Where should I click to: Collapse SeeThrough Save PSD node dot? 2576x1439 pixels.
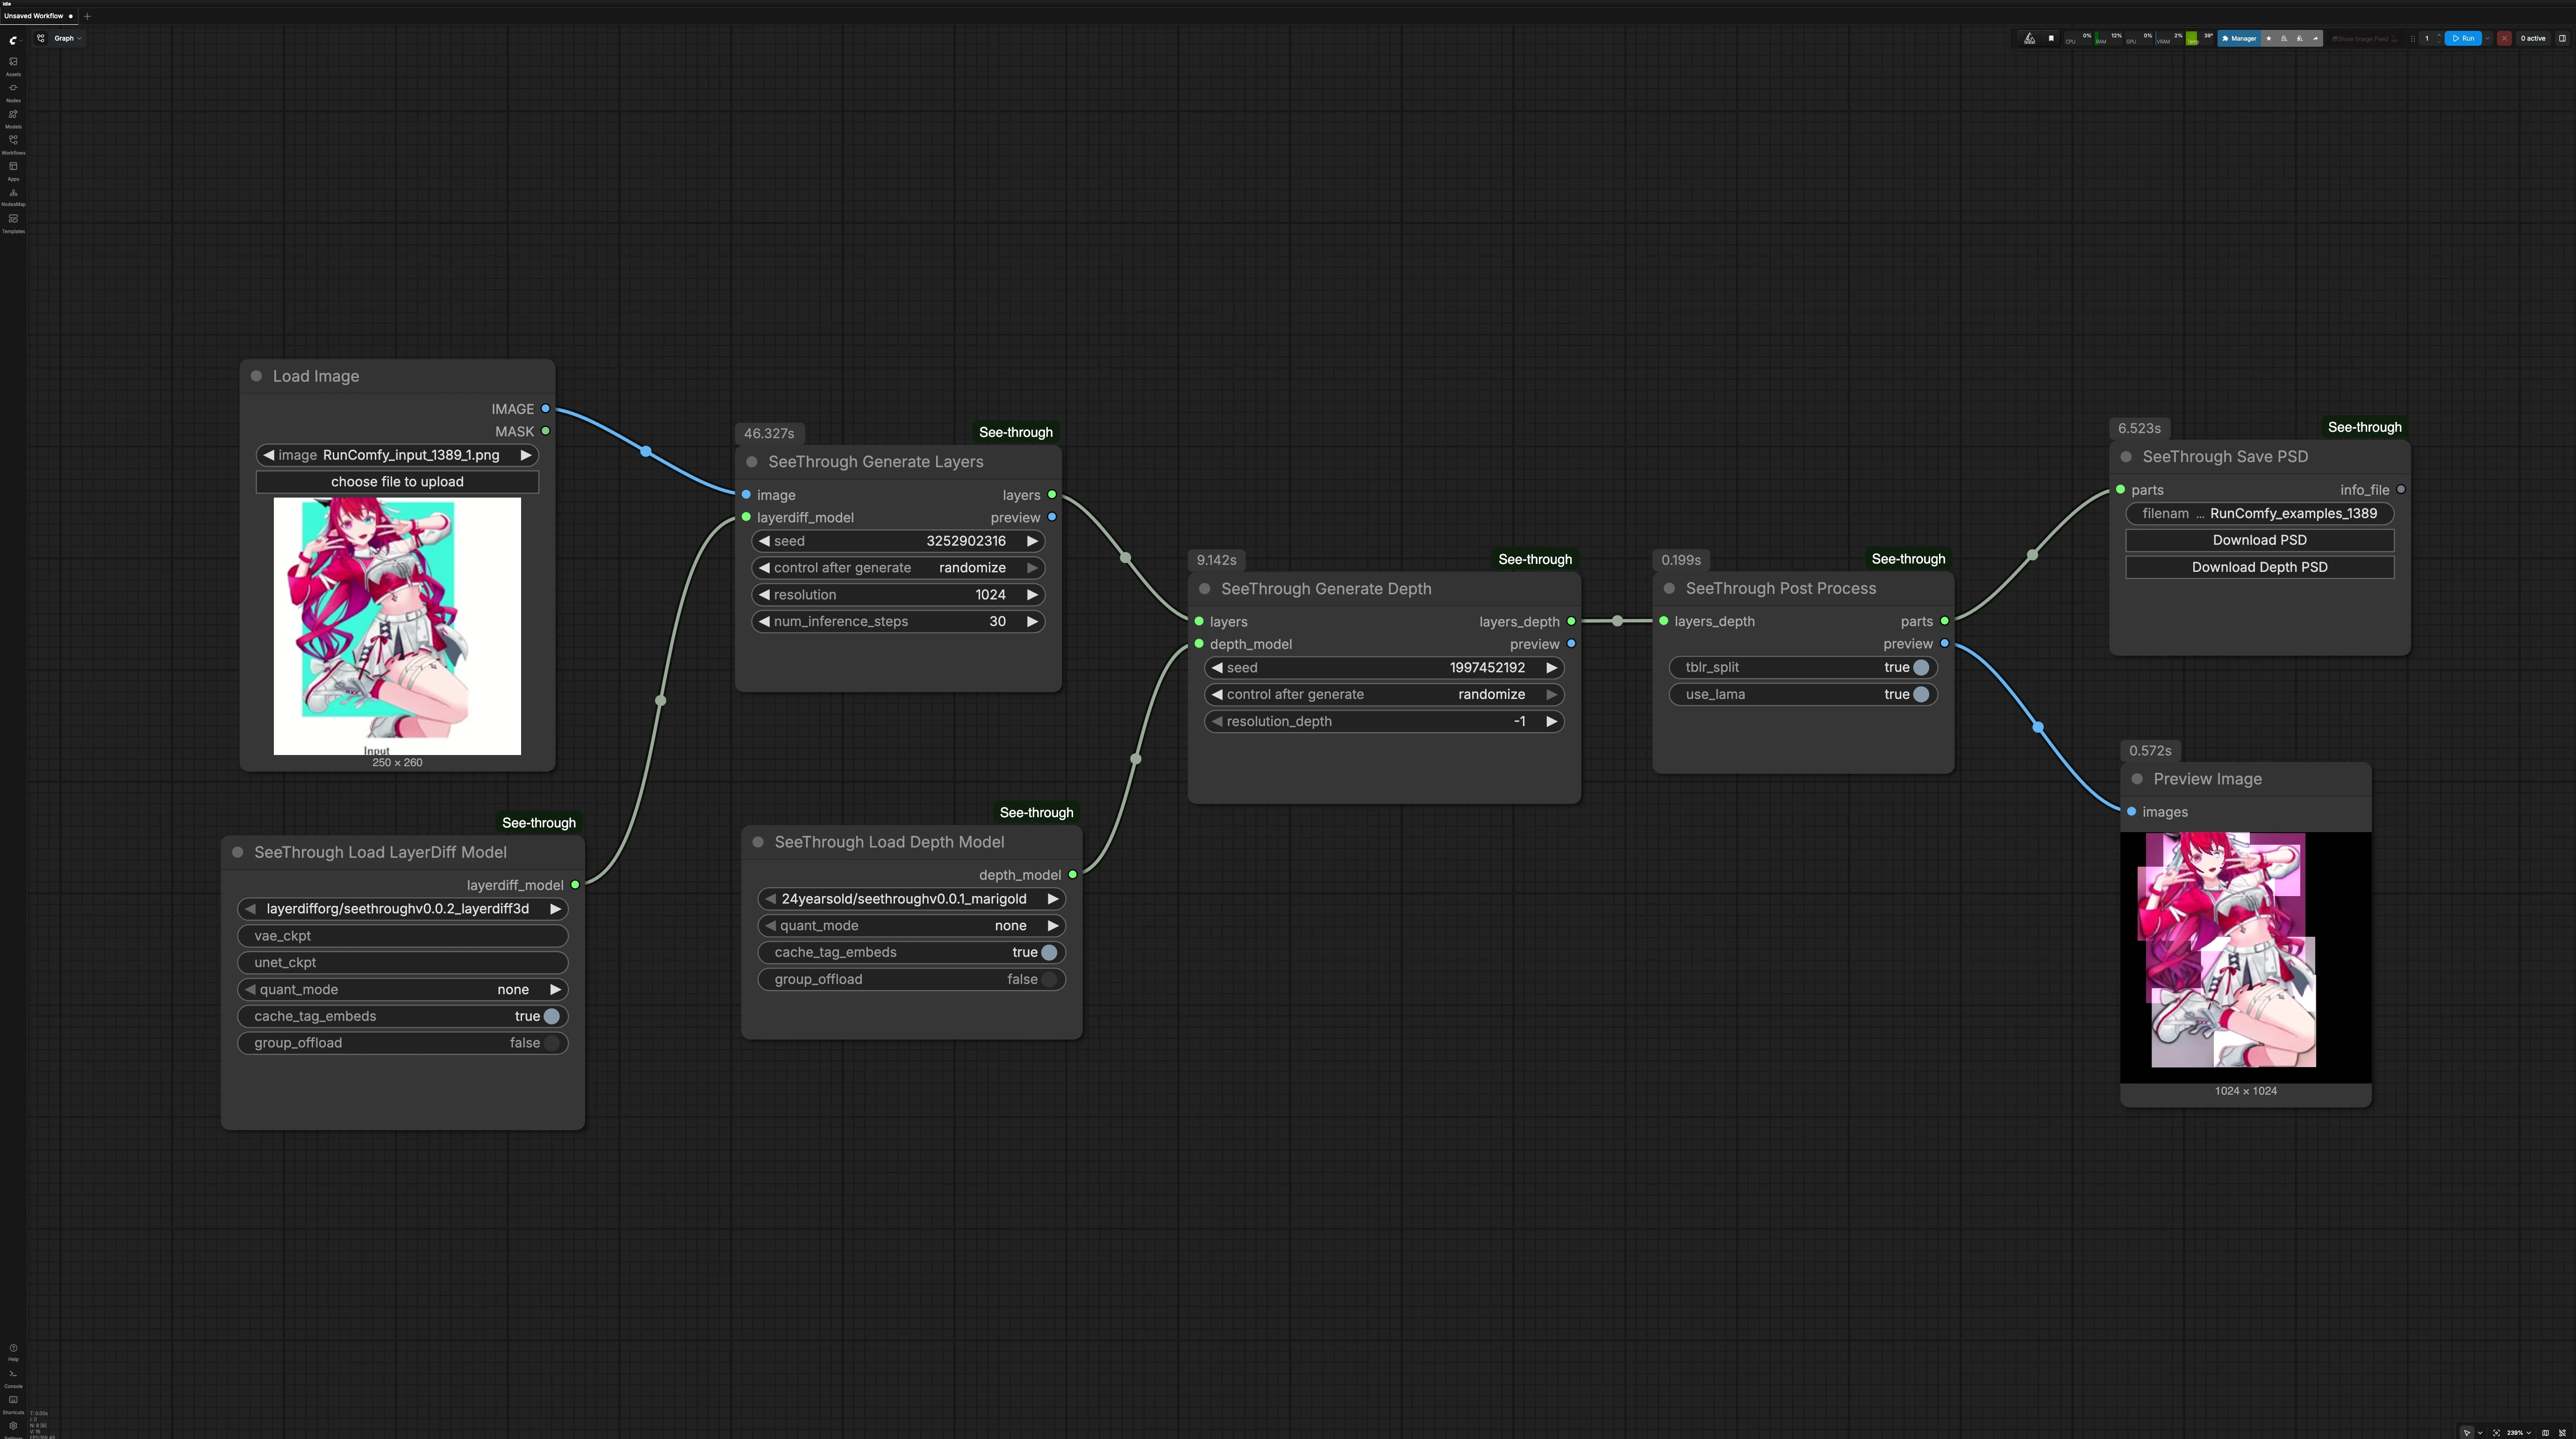pyautogui.click(x=2126, y=457)
